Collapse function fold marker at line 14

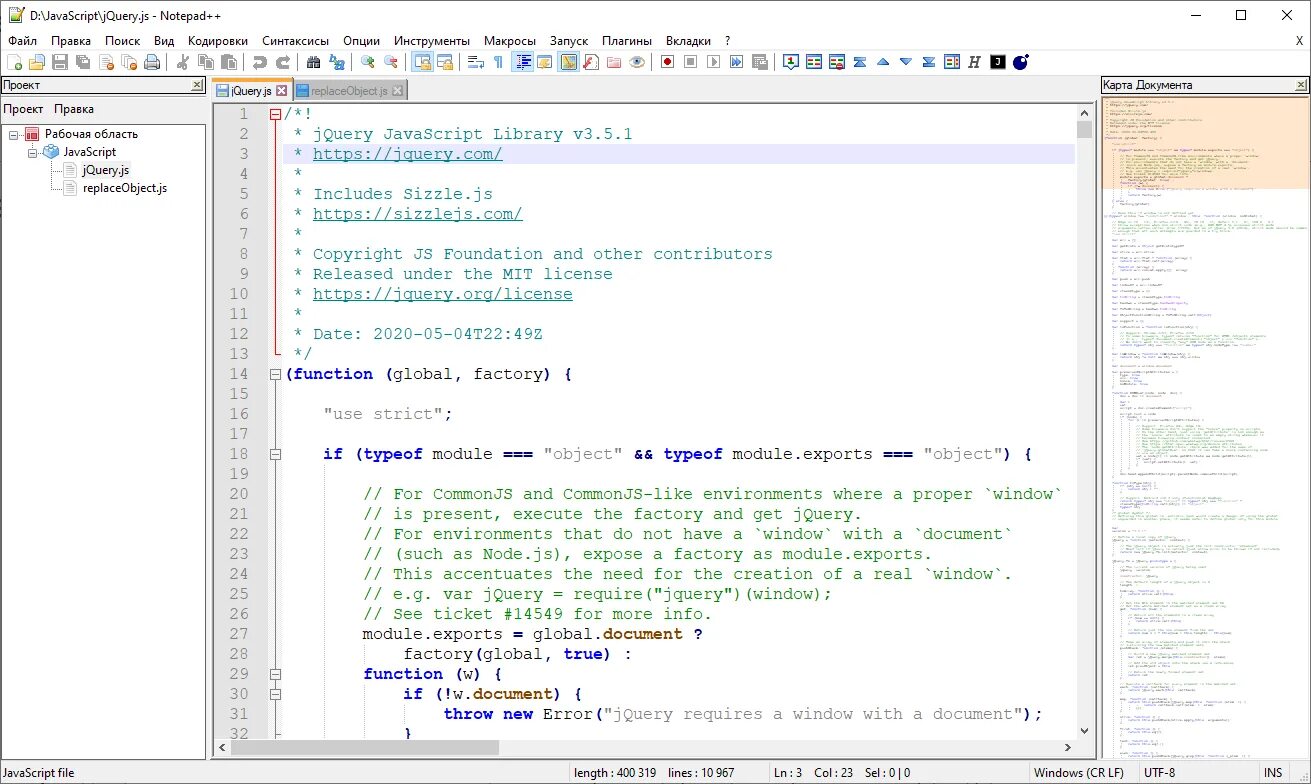[x=276, y=374]
